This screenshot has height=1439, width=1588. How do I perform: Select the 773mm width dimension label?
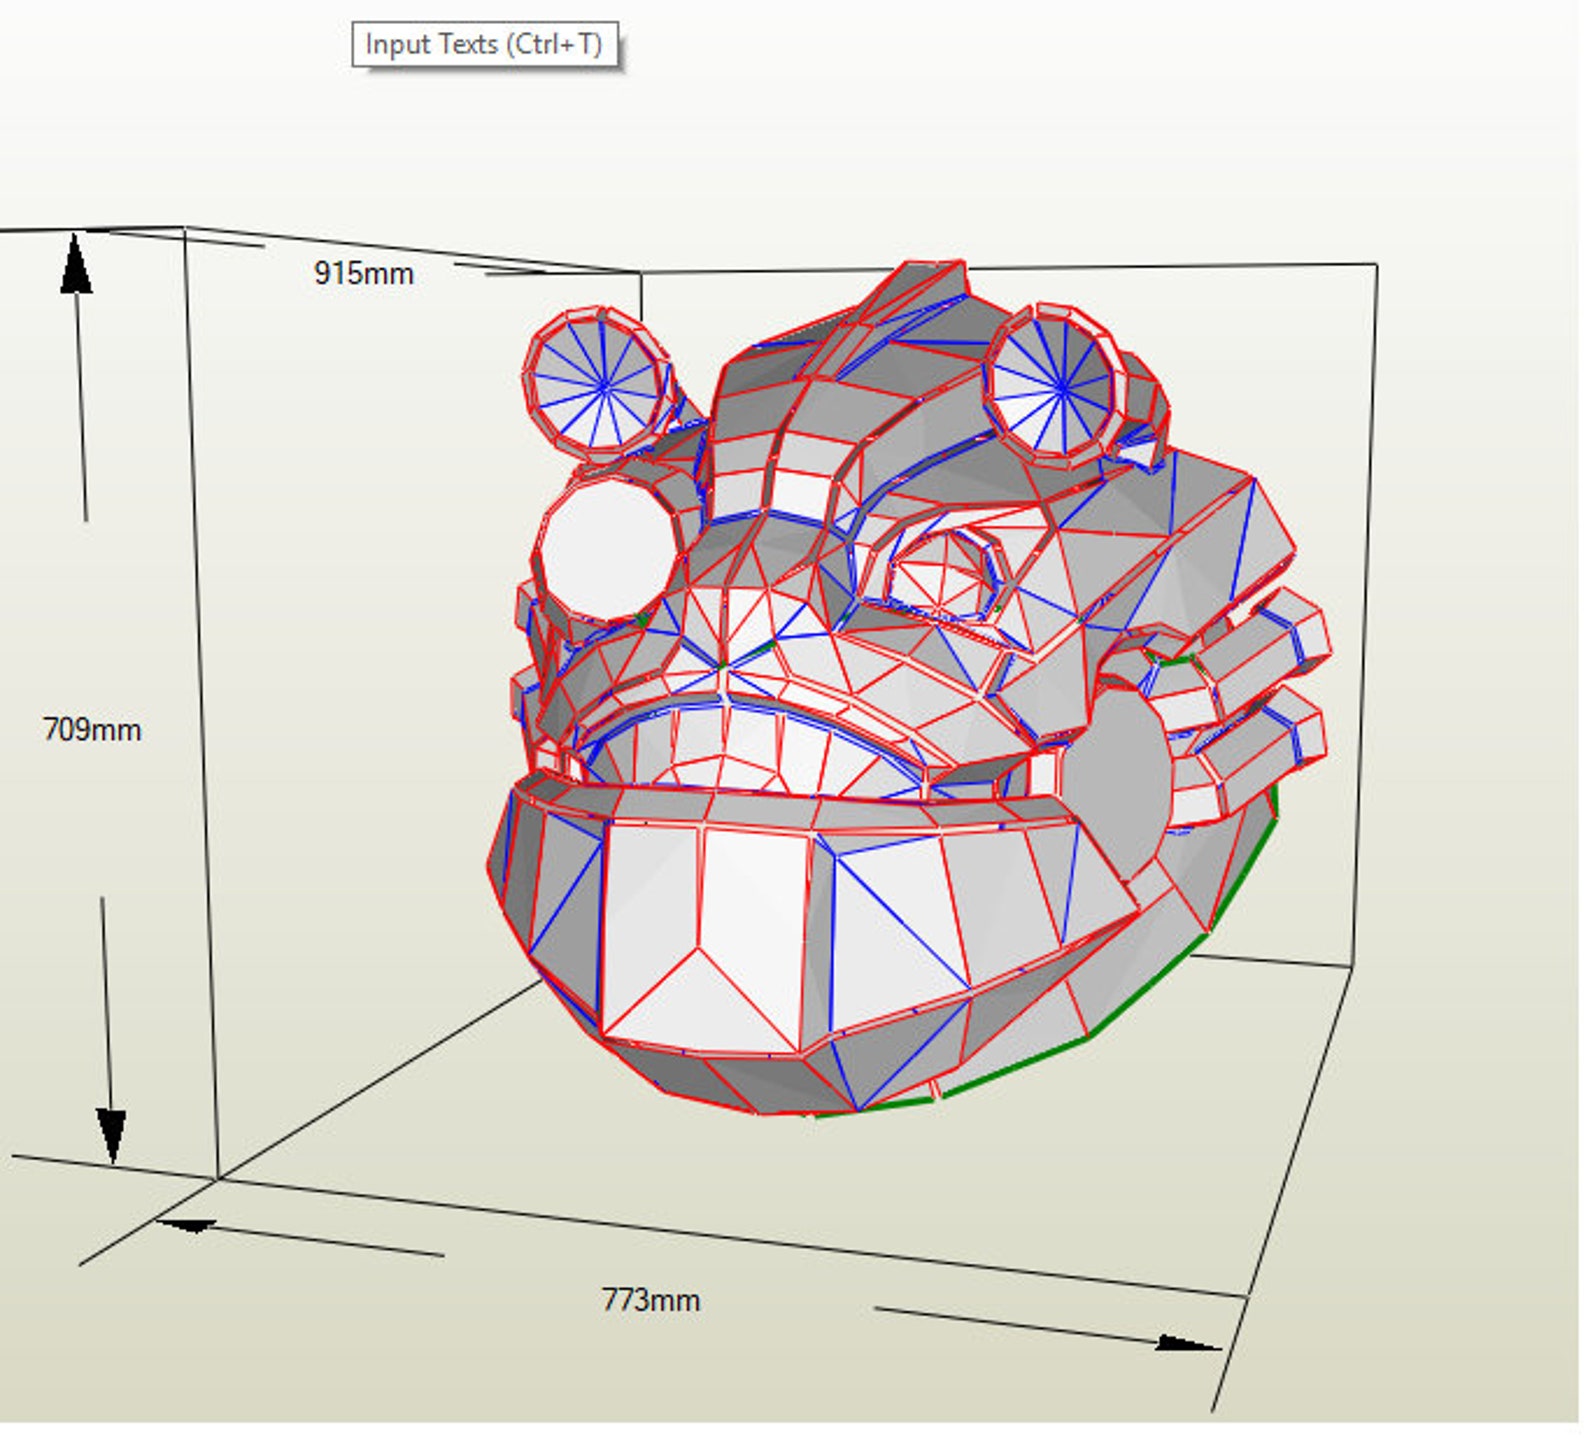point(651,1300)
